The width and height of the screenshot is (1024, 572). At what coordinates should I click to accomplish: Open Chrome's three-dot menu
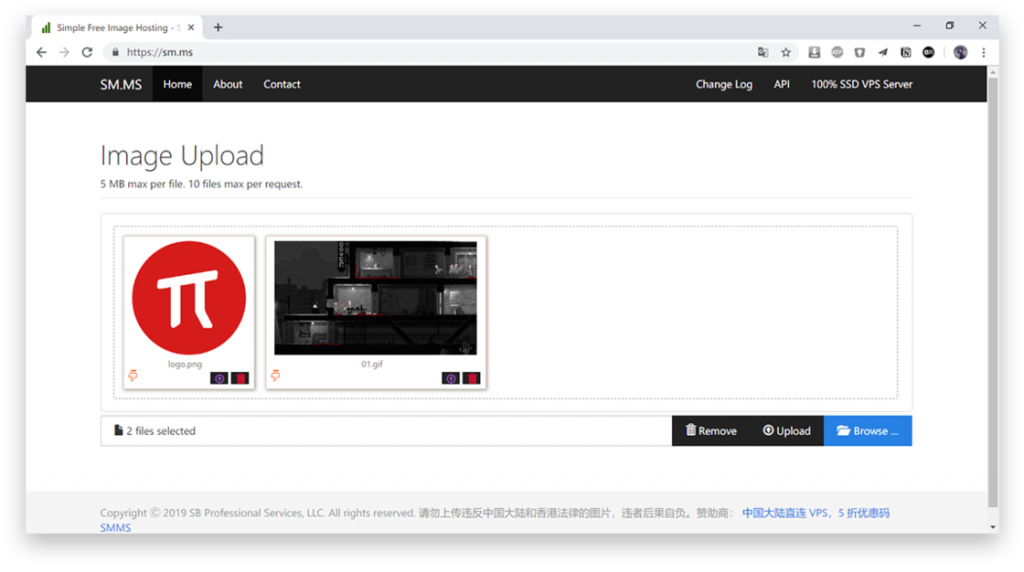984,52
